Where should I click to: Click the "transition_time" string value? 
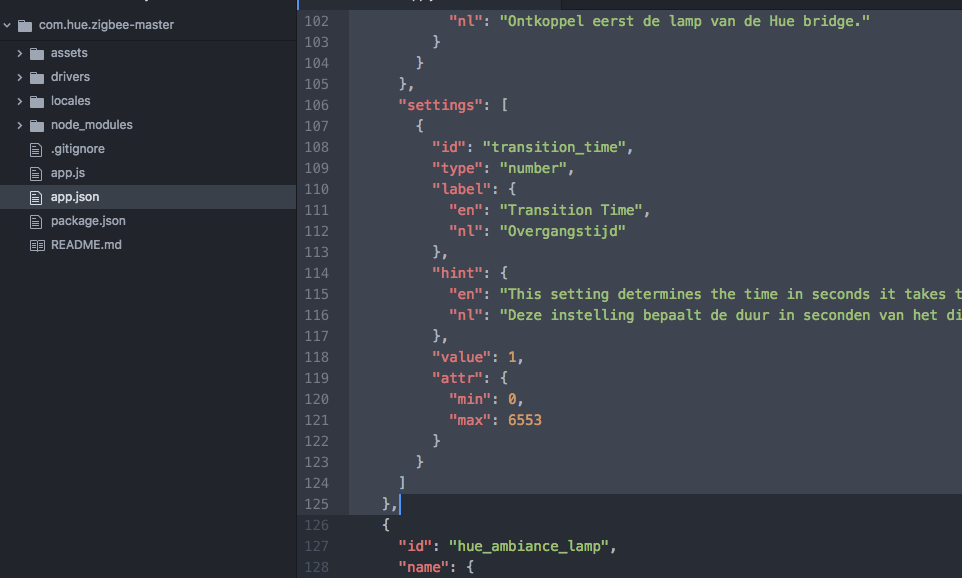pos(554,147)
